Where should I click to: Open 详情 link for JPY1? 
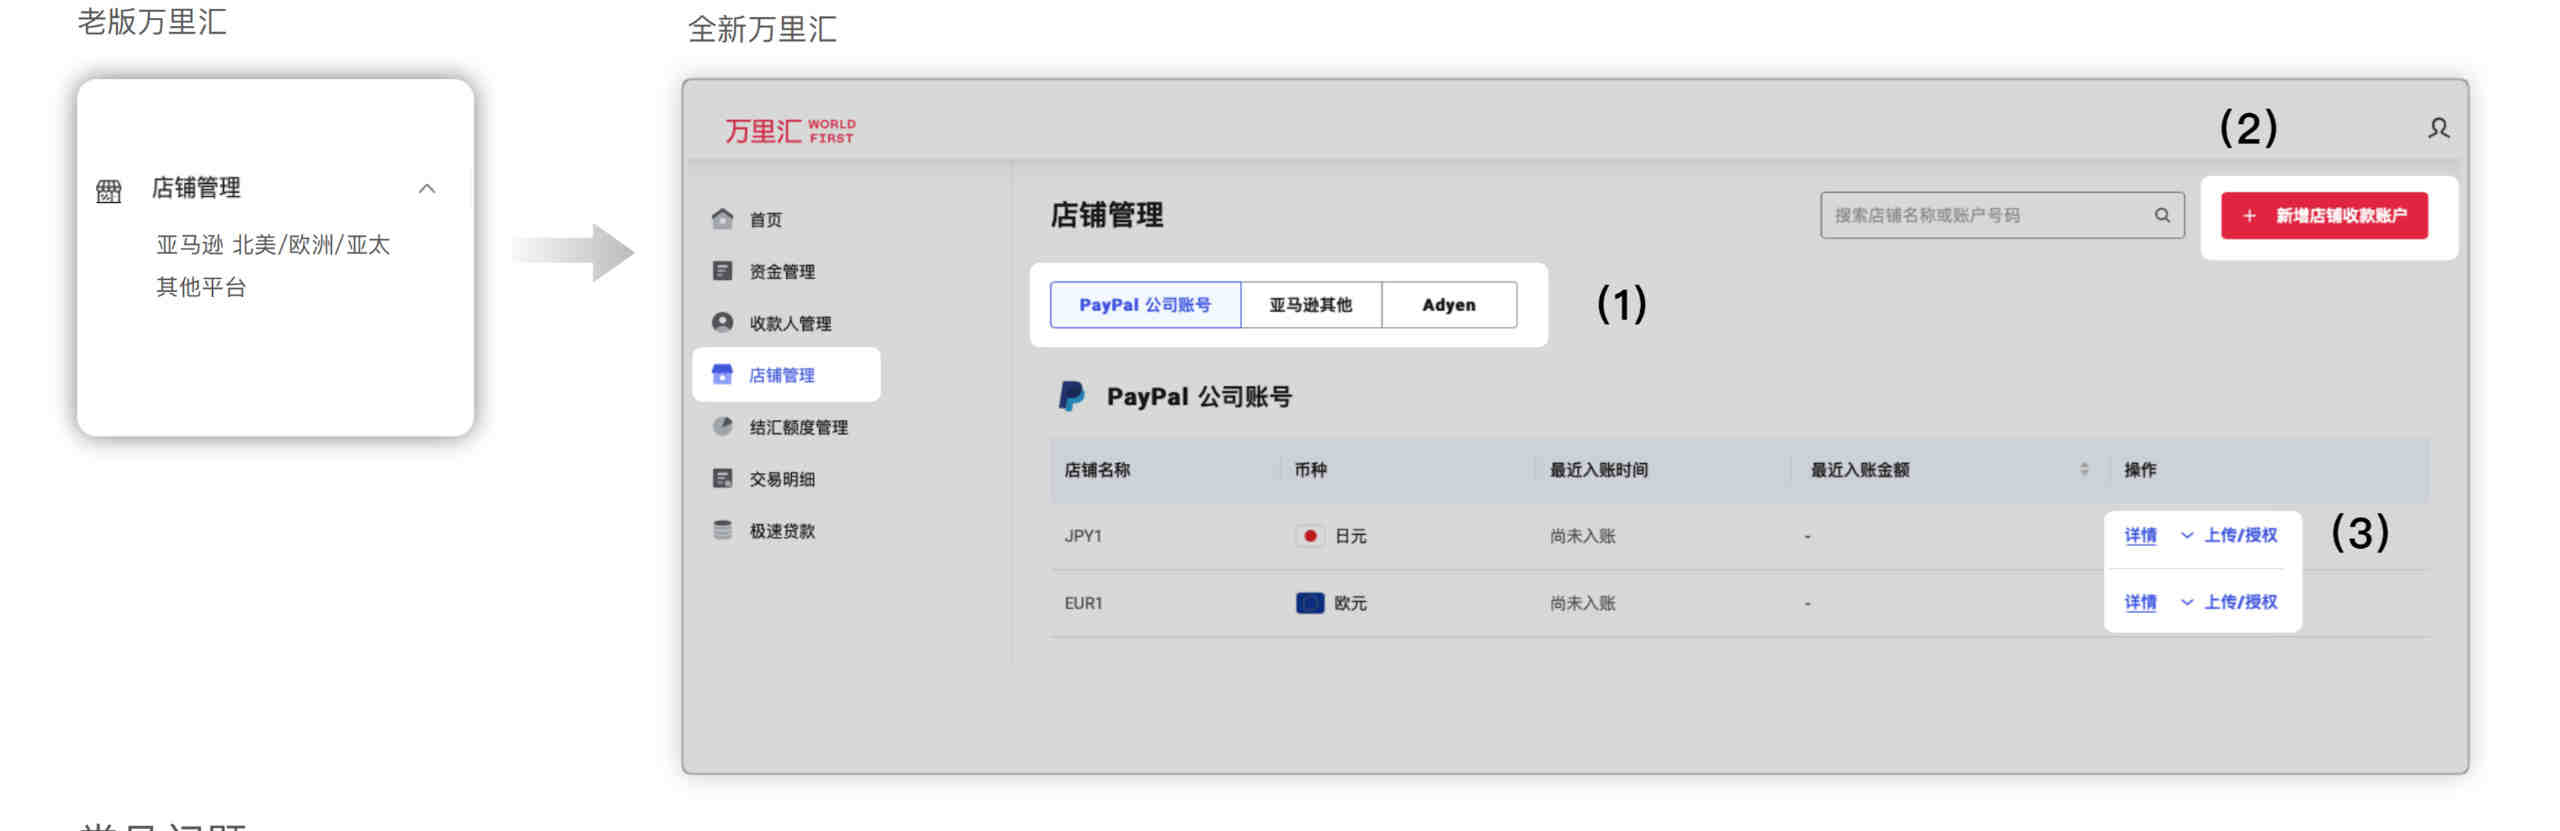[x=2140, y=535]
